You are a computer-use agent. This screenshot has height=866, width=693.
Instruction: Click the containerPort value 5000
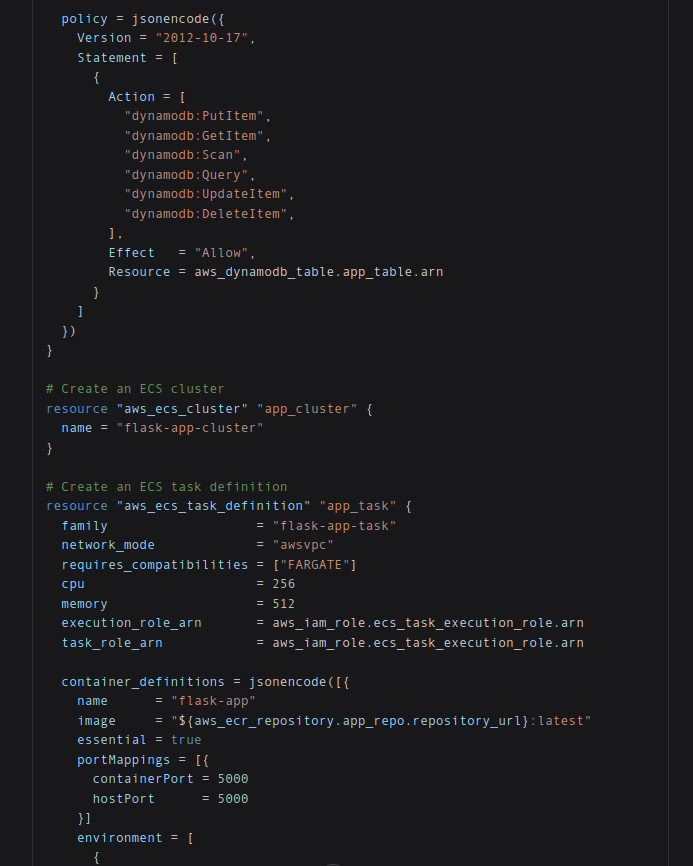[233, 779]
